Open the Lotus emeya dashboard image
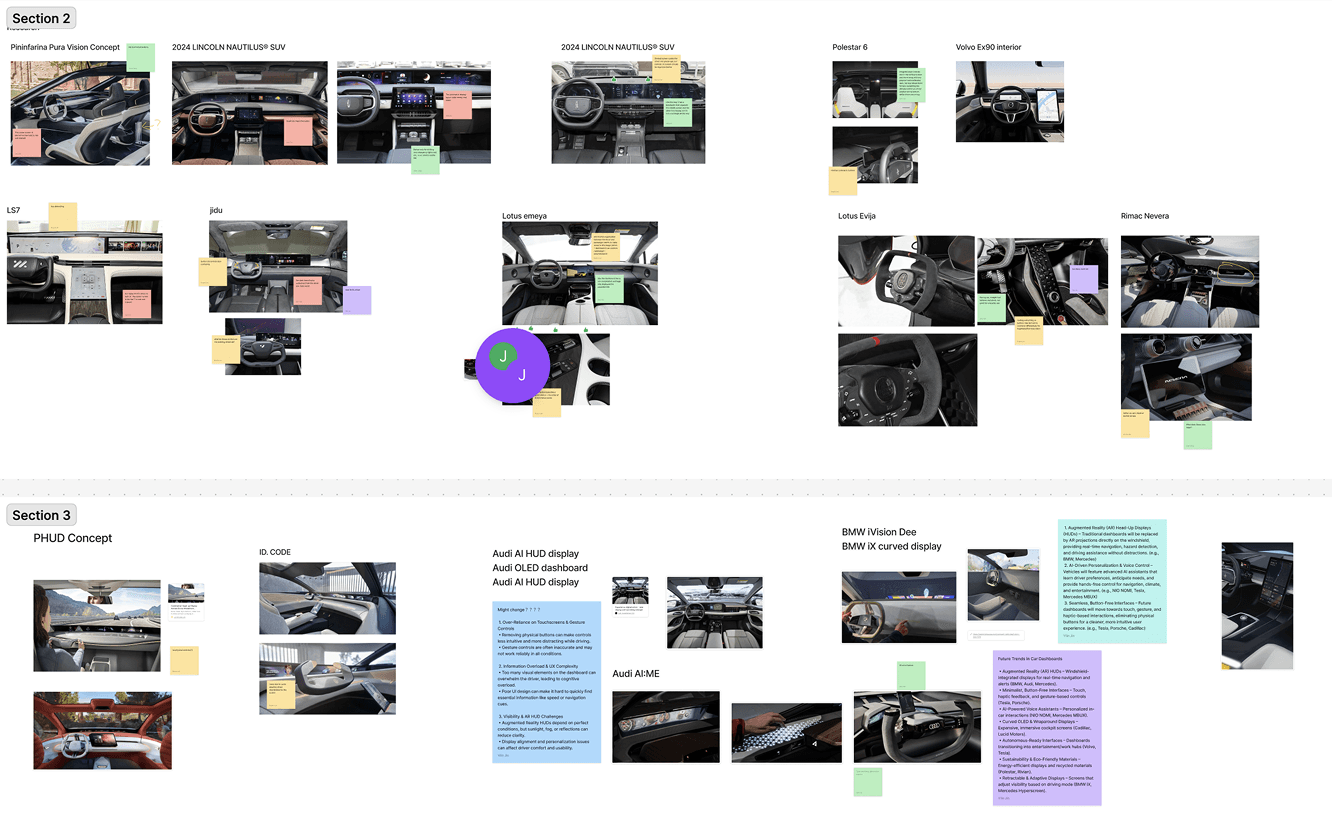 [580, 273]
